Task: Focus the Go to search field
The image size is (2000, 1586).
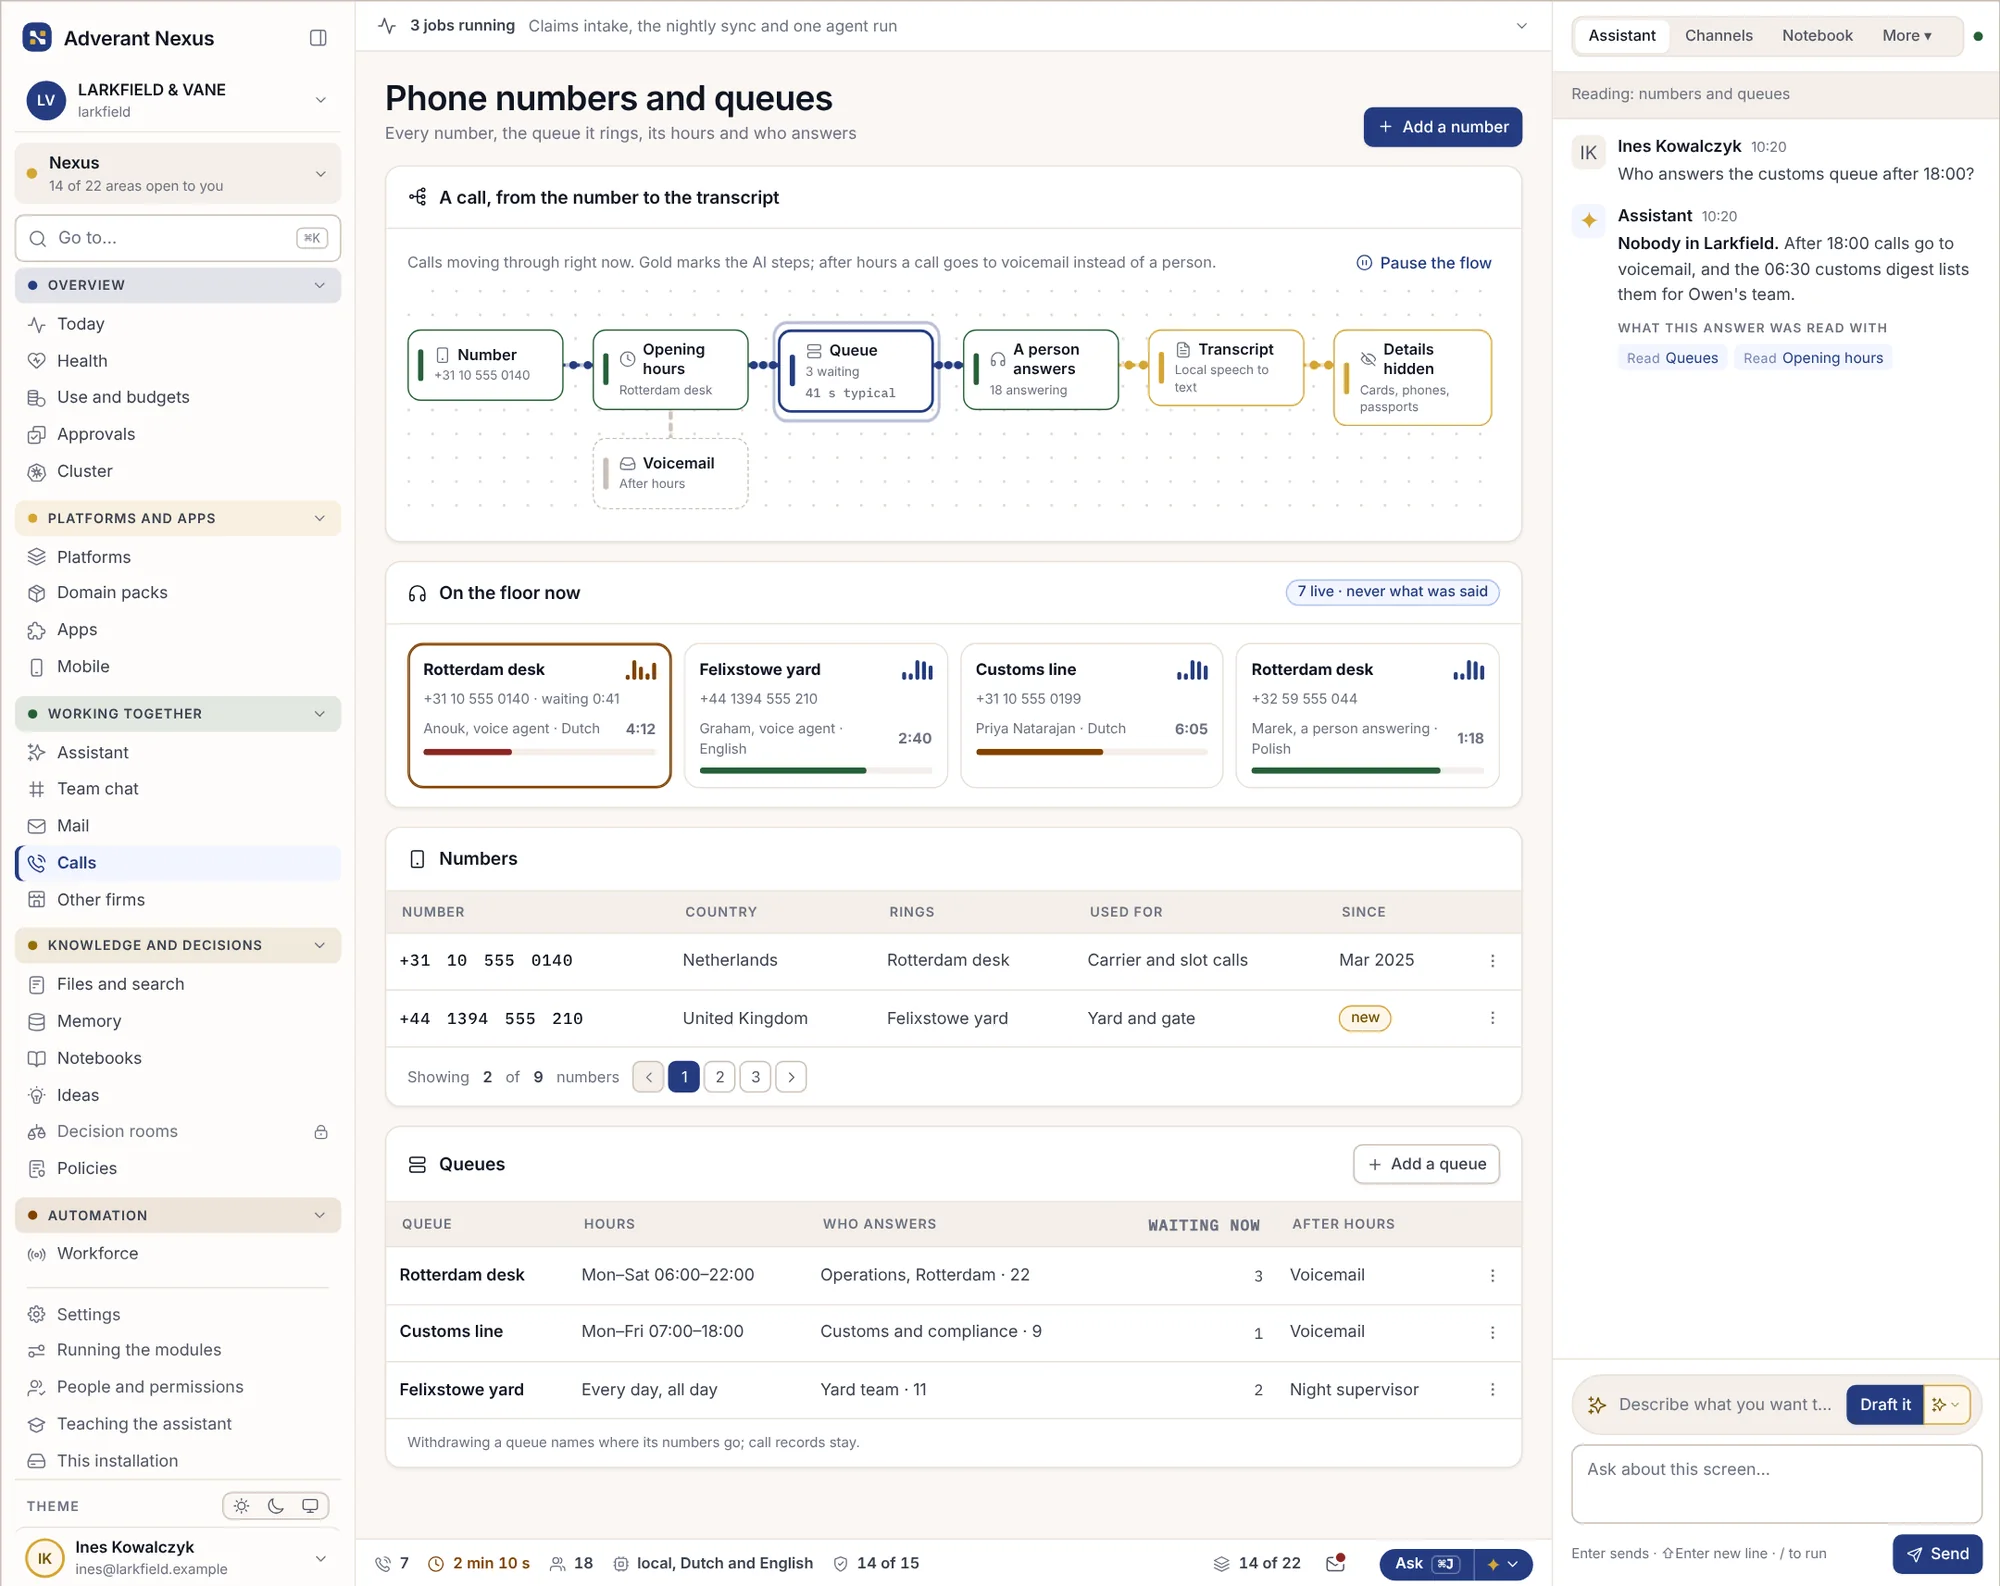Action: point(178,238)
